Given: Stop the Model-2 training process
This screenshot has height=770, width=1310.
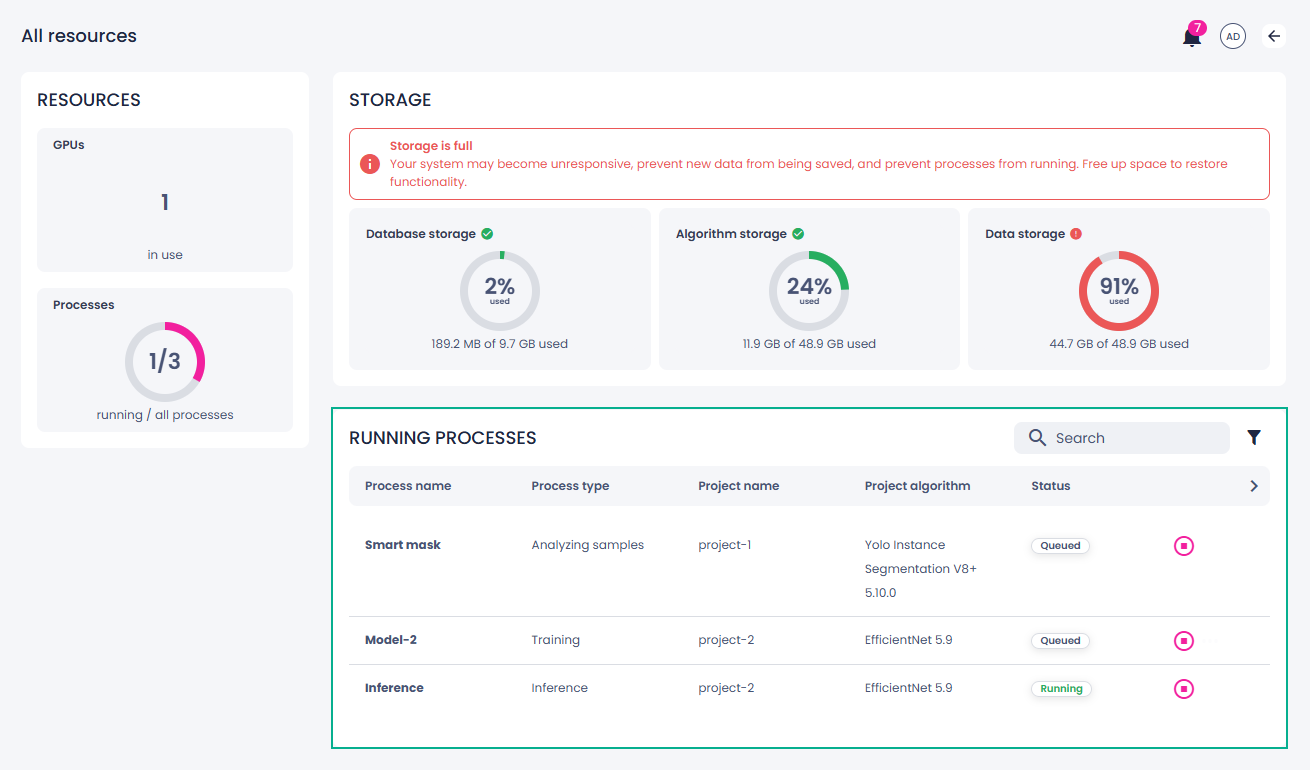Looking at the screenshot, I should tap(1184, 641).
